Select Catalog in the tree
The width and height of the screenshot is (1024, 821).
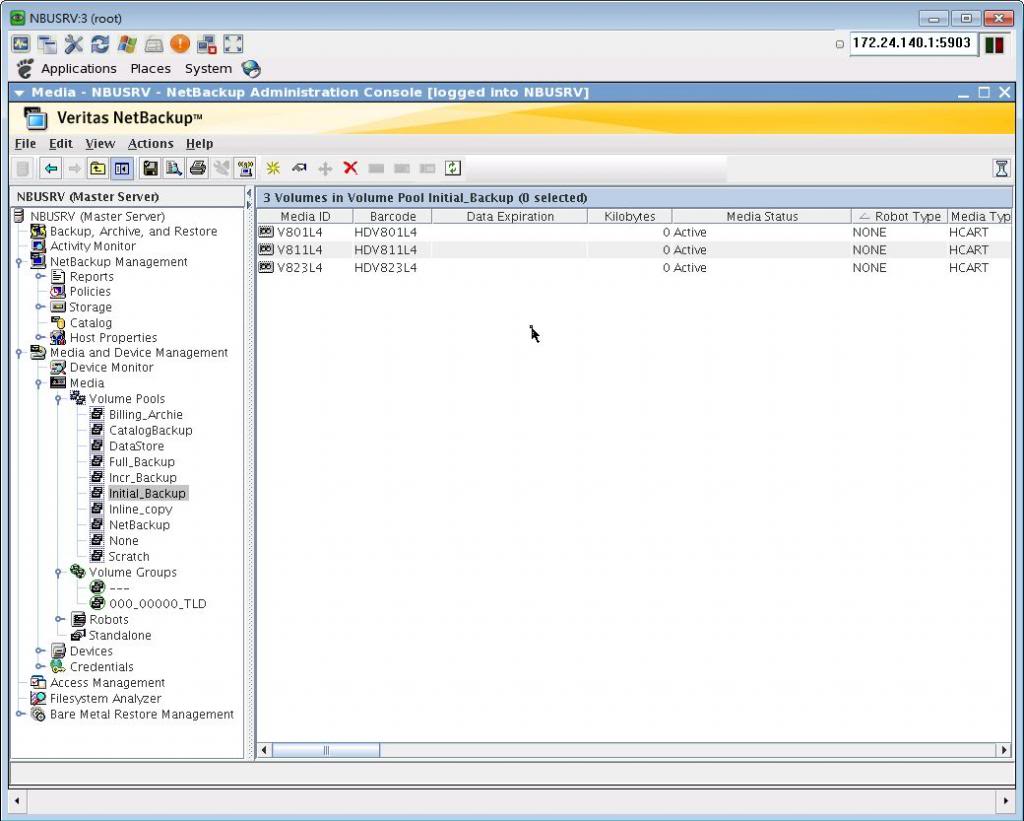pyautogui.click(x=91, y=323)
